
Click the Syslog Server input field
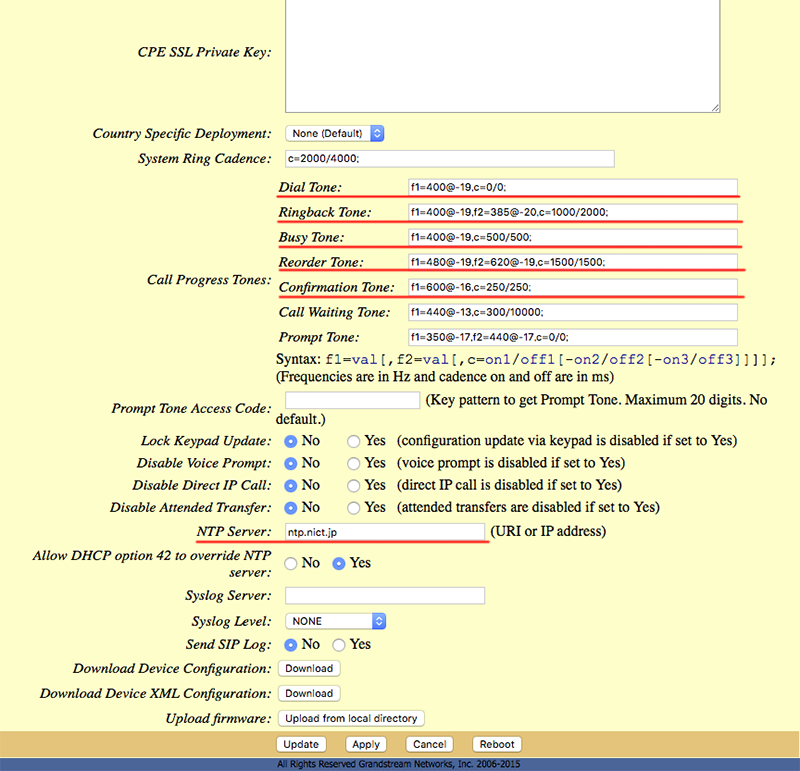(385, 595)
